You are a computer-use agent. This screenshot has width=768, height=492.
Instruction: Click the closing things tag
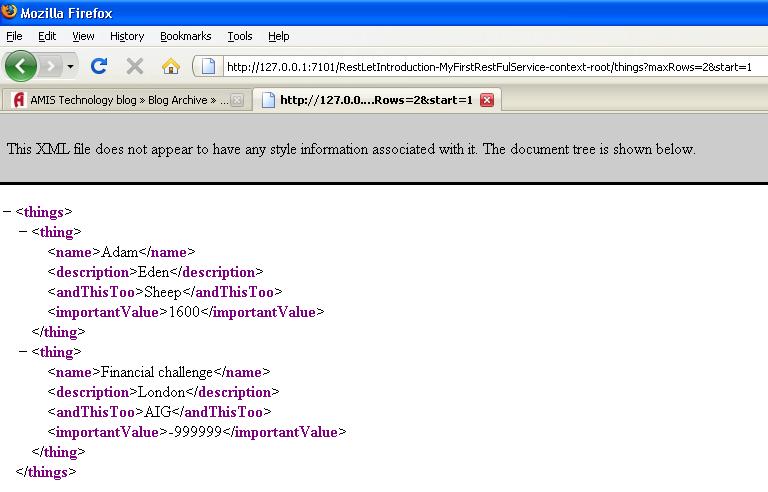46,472
